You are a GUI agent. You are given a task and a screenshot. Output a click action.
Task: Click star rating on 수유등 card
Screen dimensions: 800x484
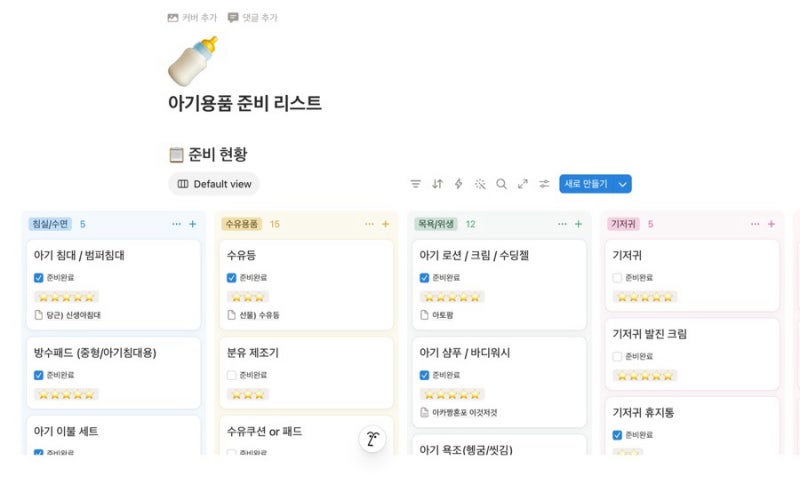point(247,297)
